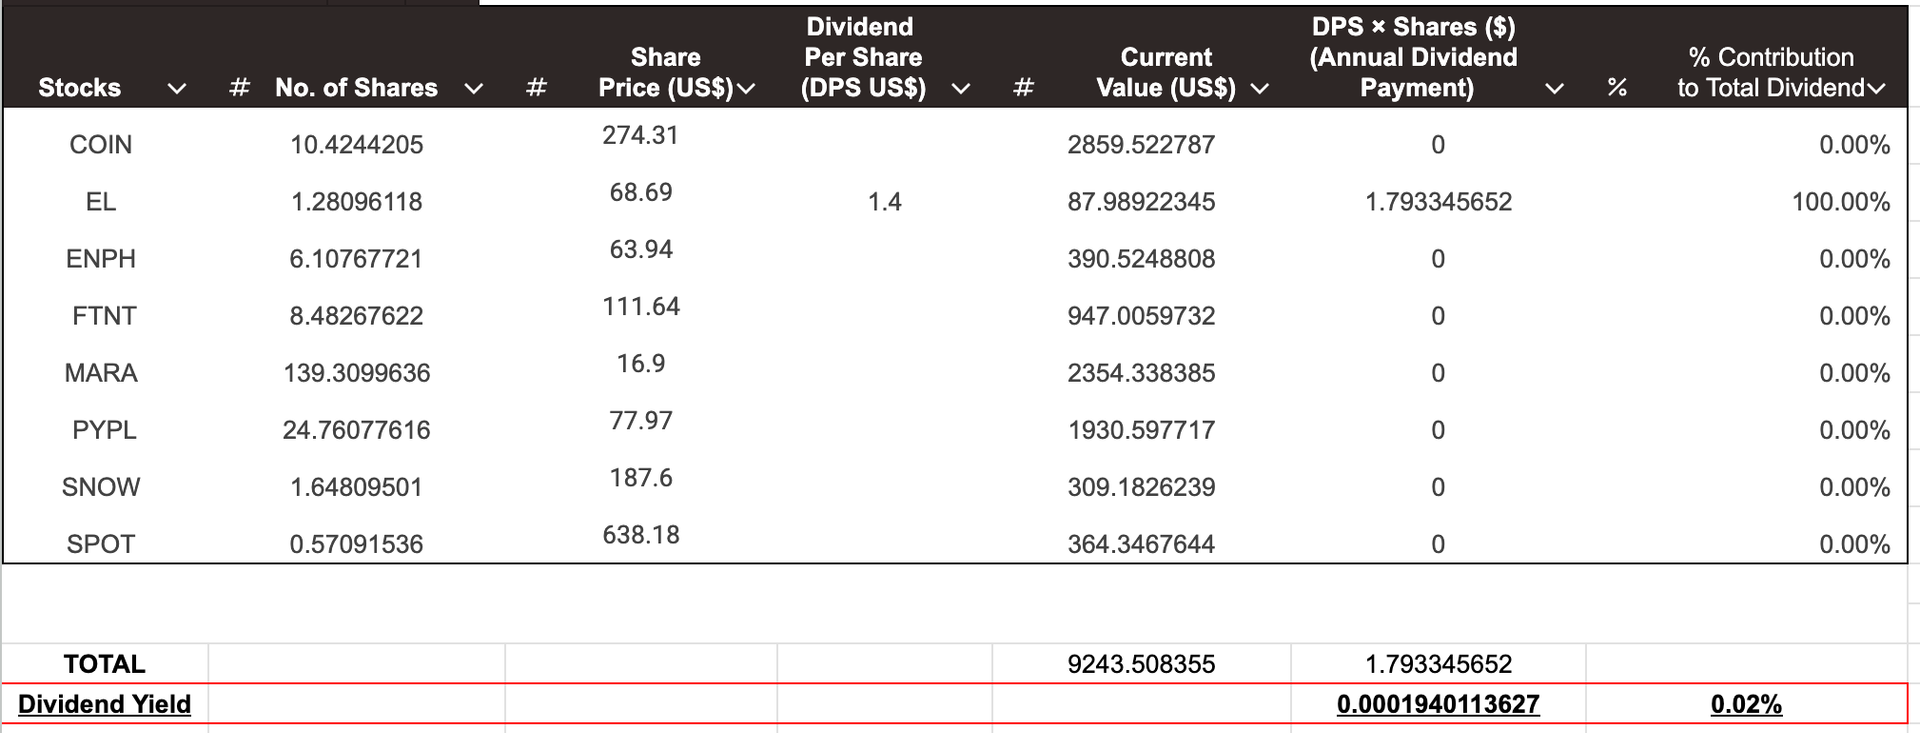Select EL annual dividend payment 1.793345652
This screenshot has height=733, width=1920.
tap(1438, 202)
